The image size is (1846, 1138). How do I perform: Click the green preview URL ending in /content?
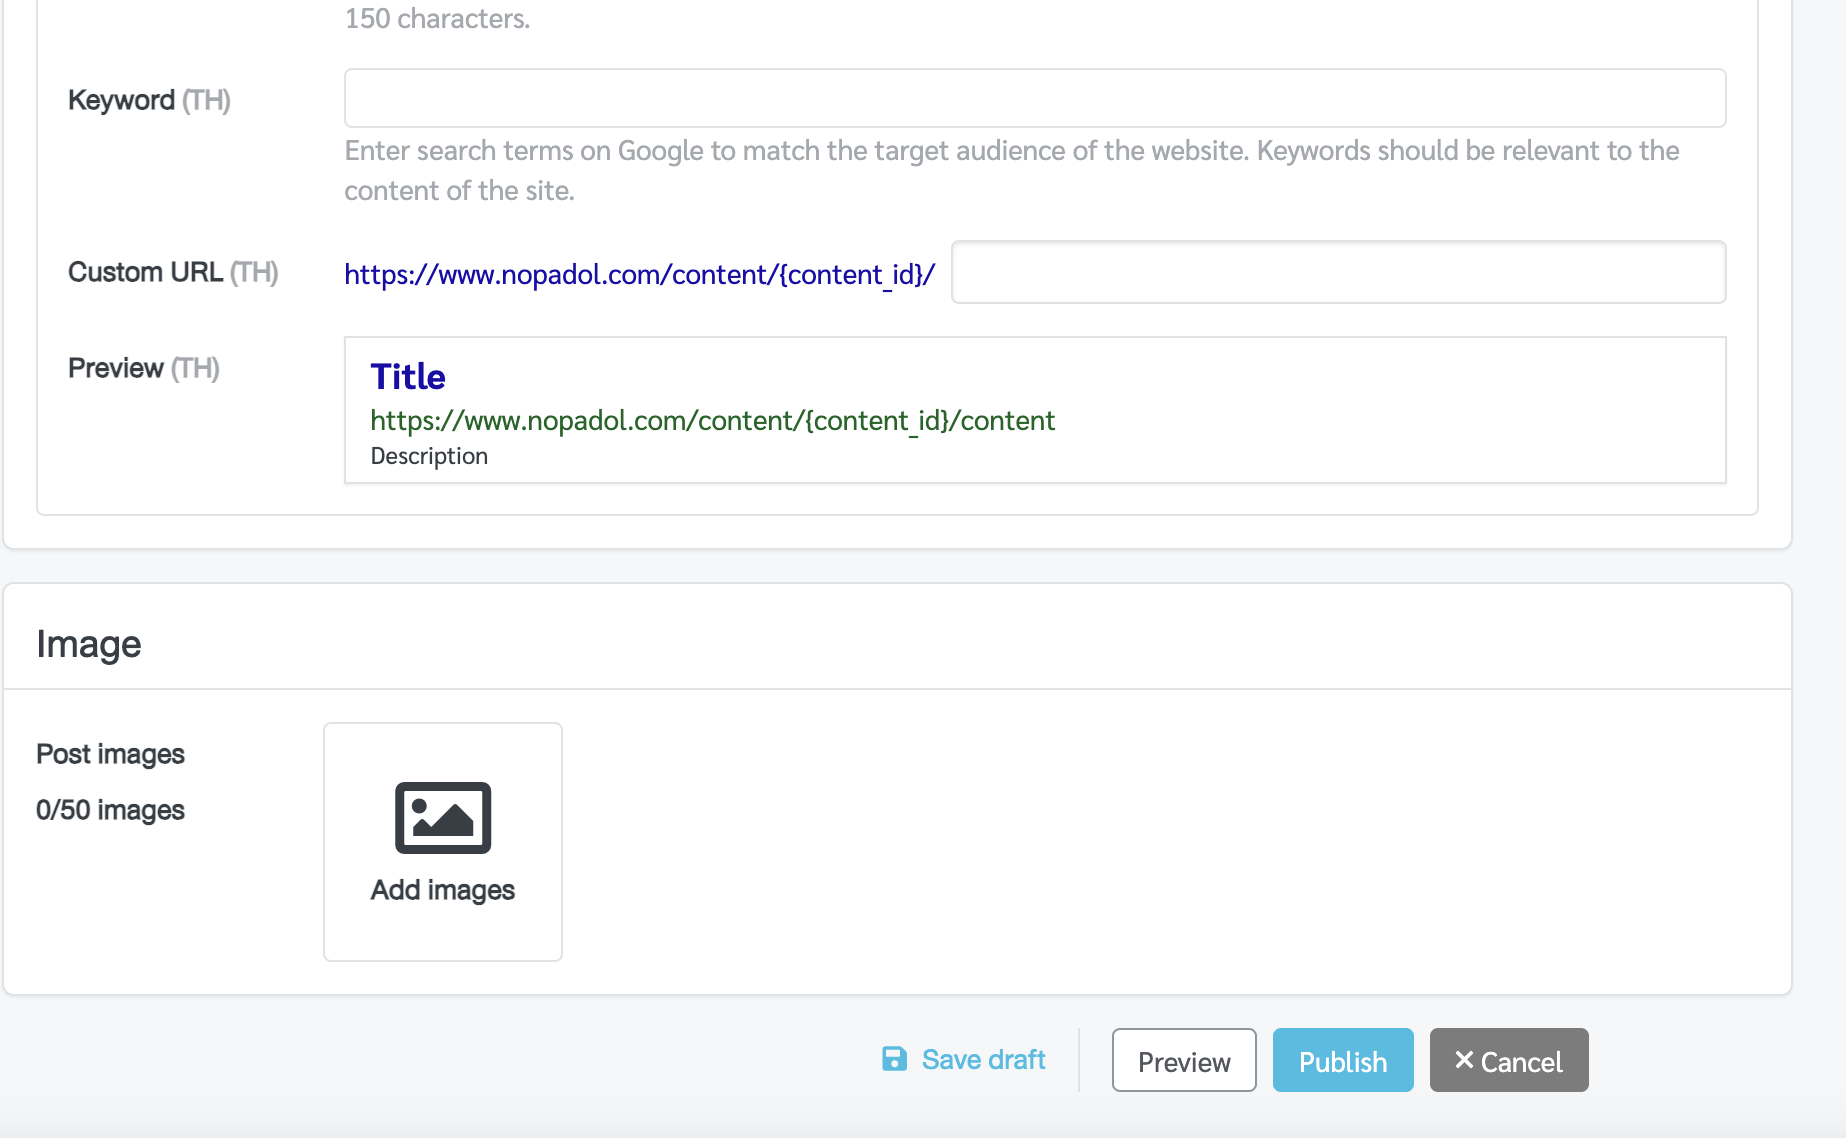712,421
